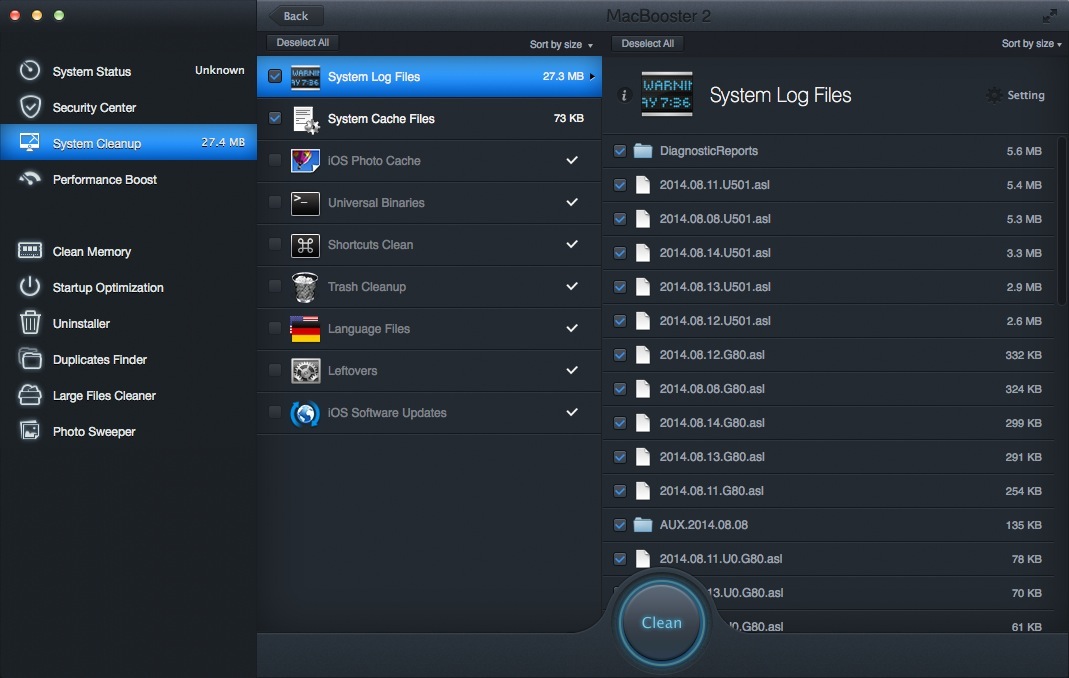1069x678 pixels.
Task: Open the right panel Sort by size dropdown
Action: [x=1031, y=44]
